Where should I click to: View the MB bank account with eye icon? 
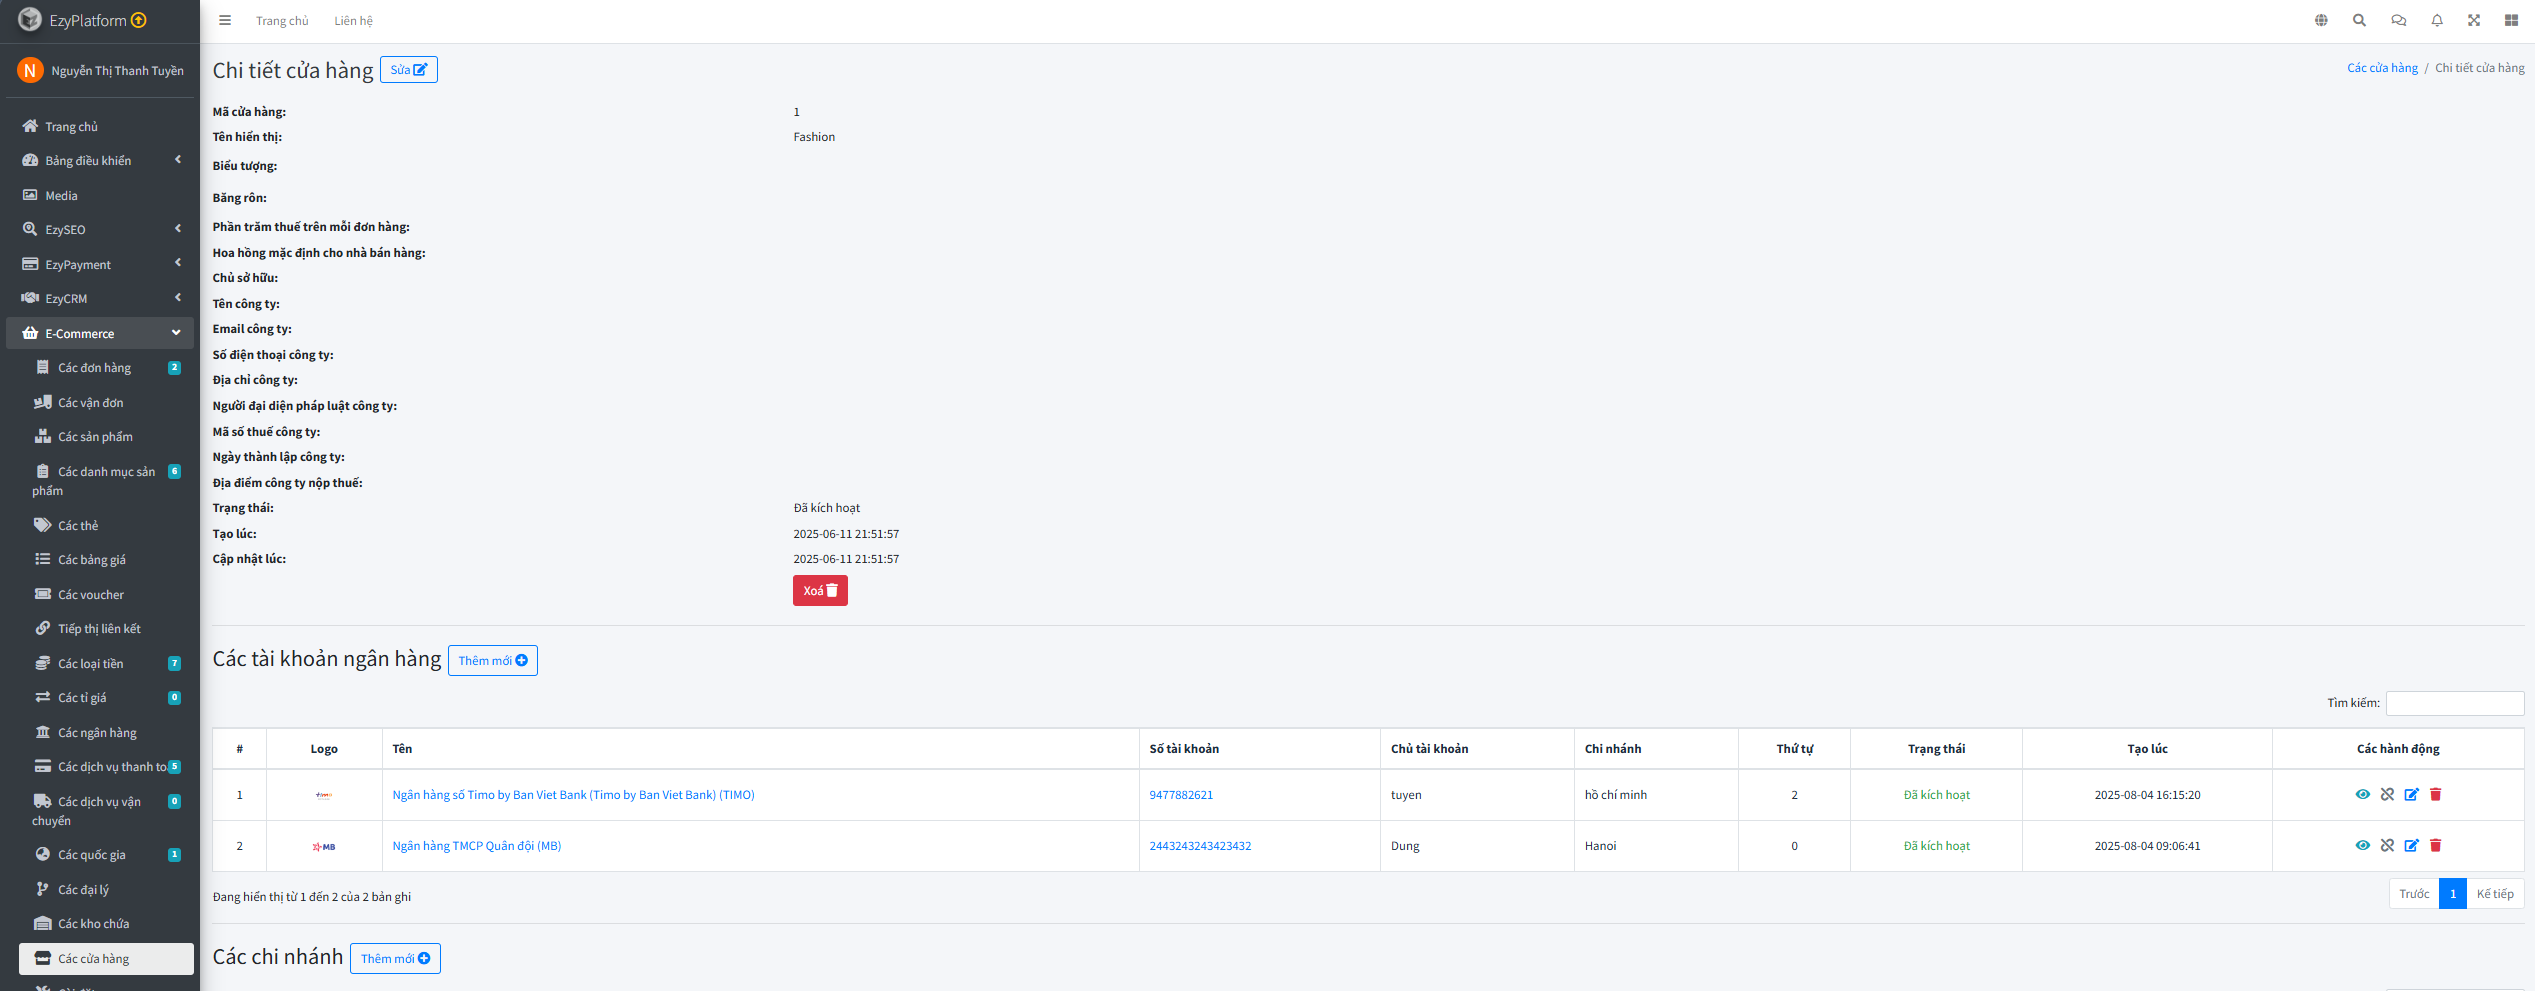(2362, 845)
